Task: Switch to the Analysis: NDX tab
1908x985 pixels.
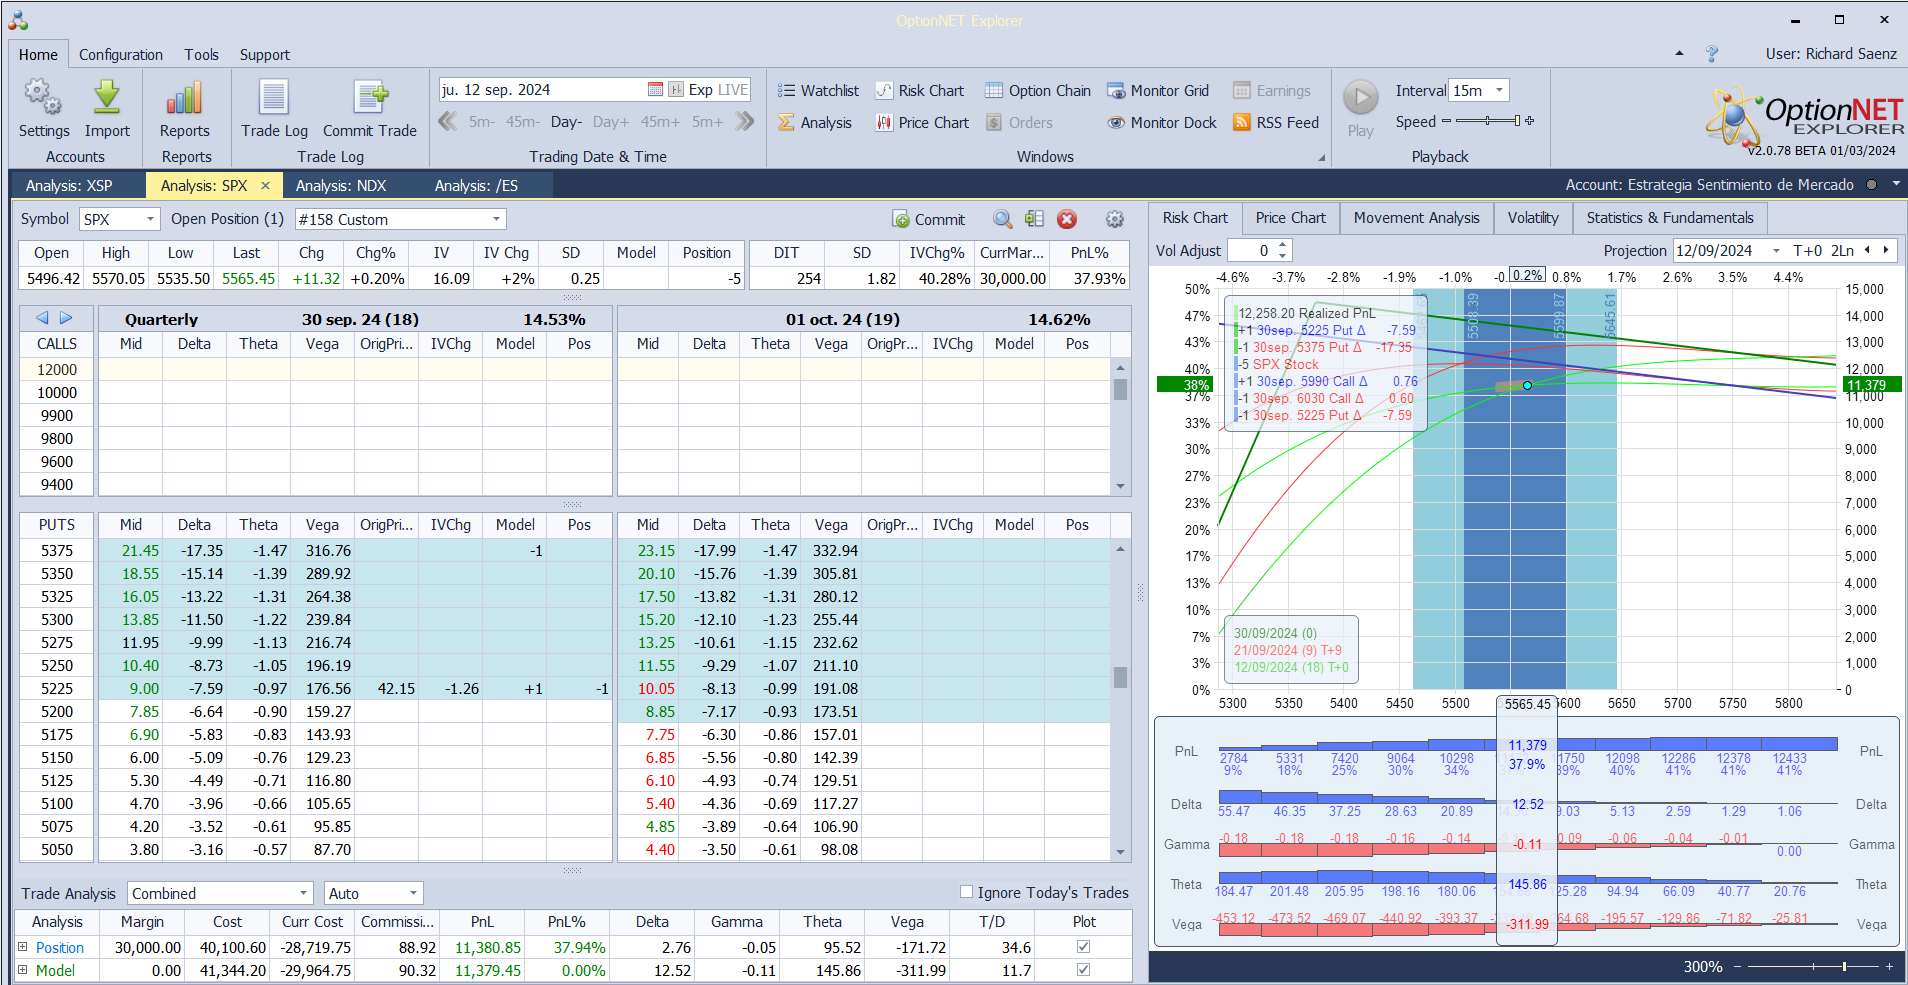Action: pyautogui.click(x=340, y=186)
